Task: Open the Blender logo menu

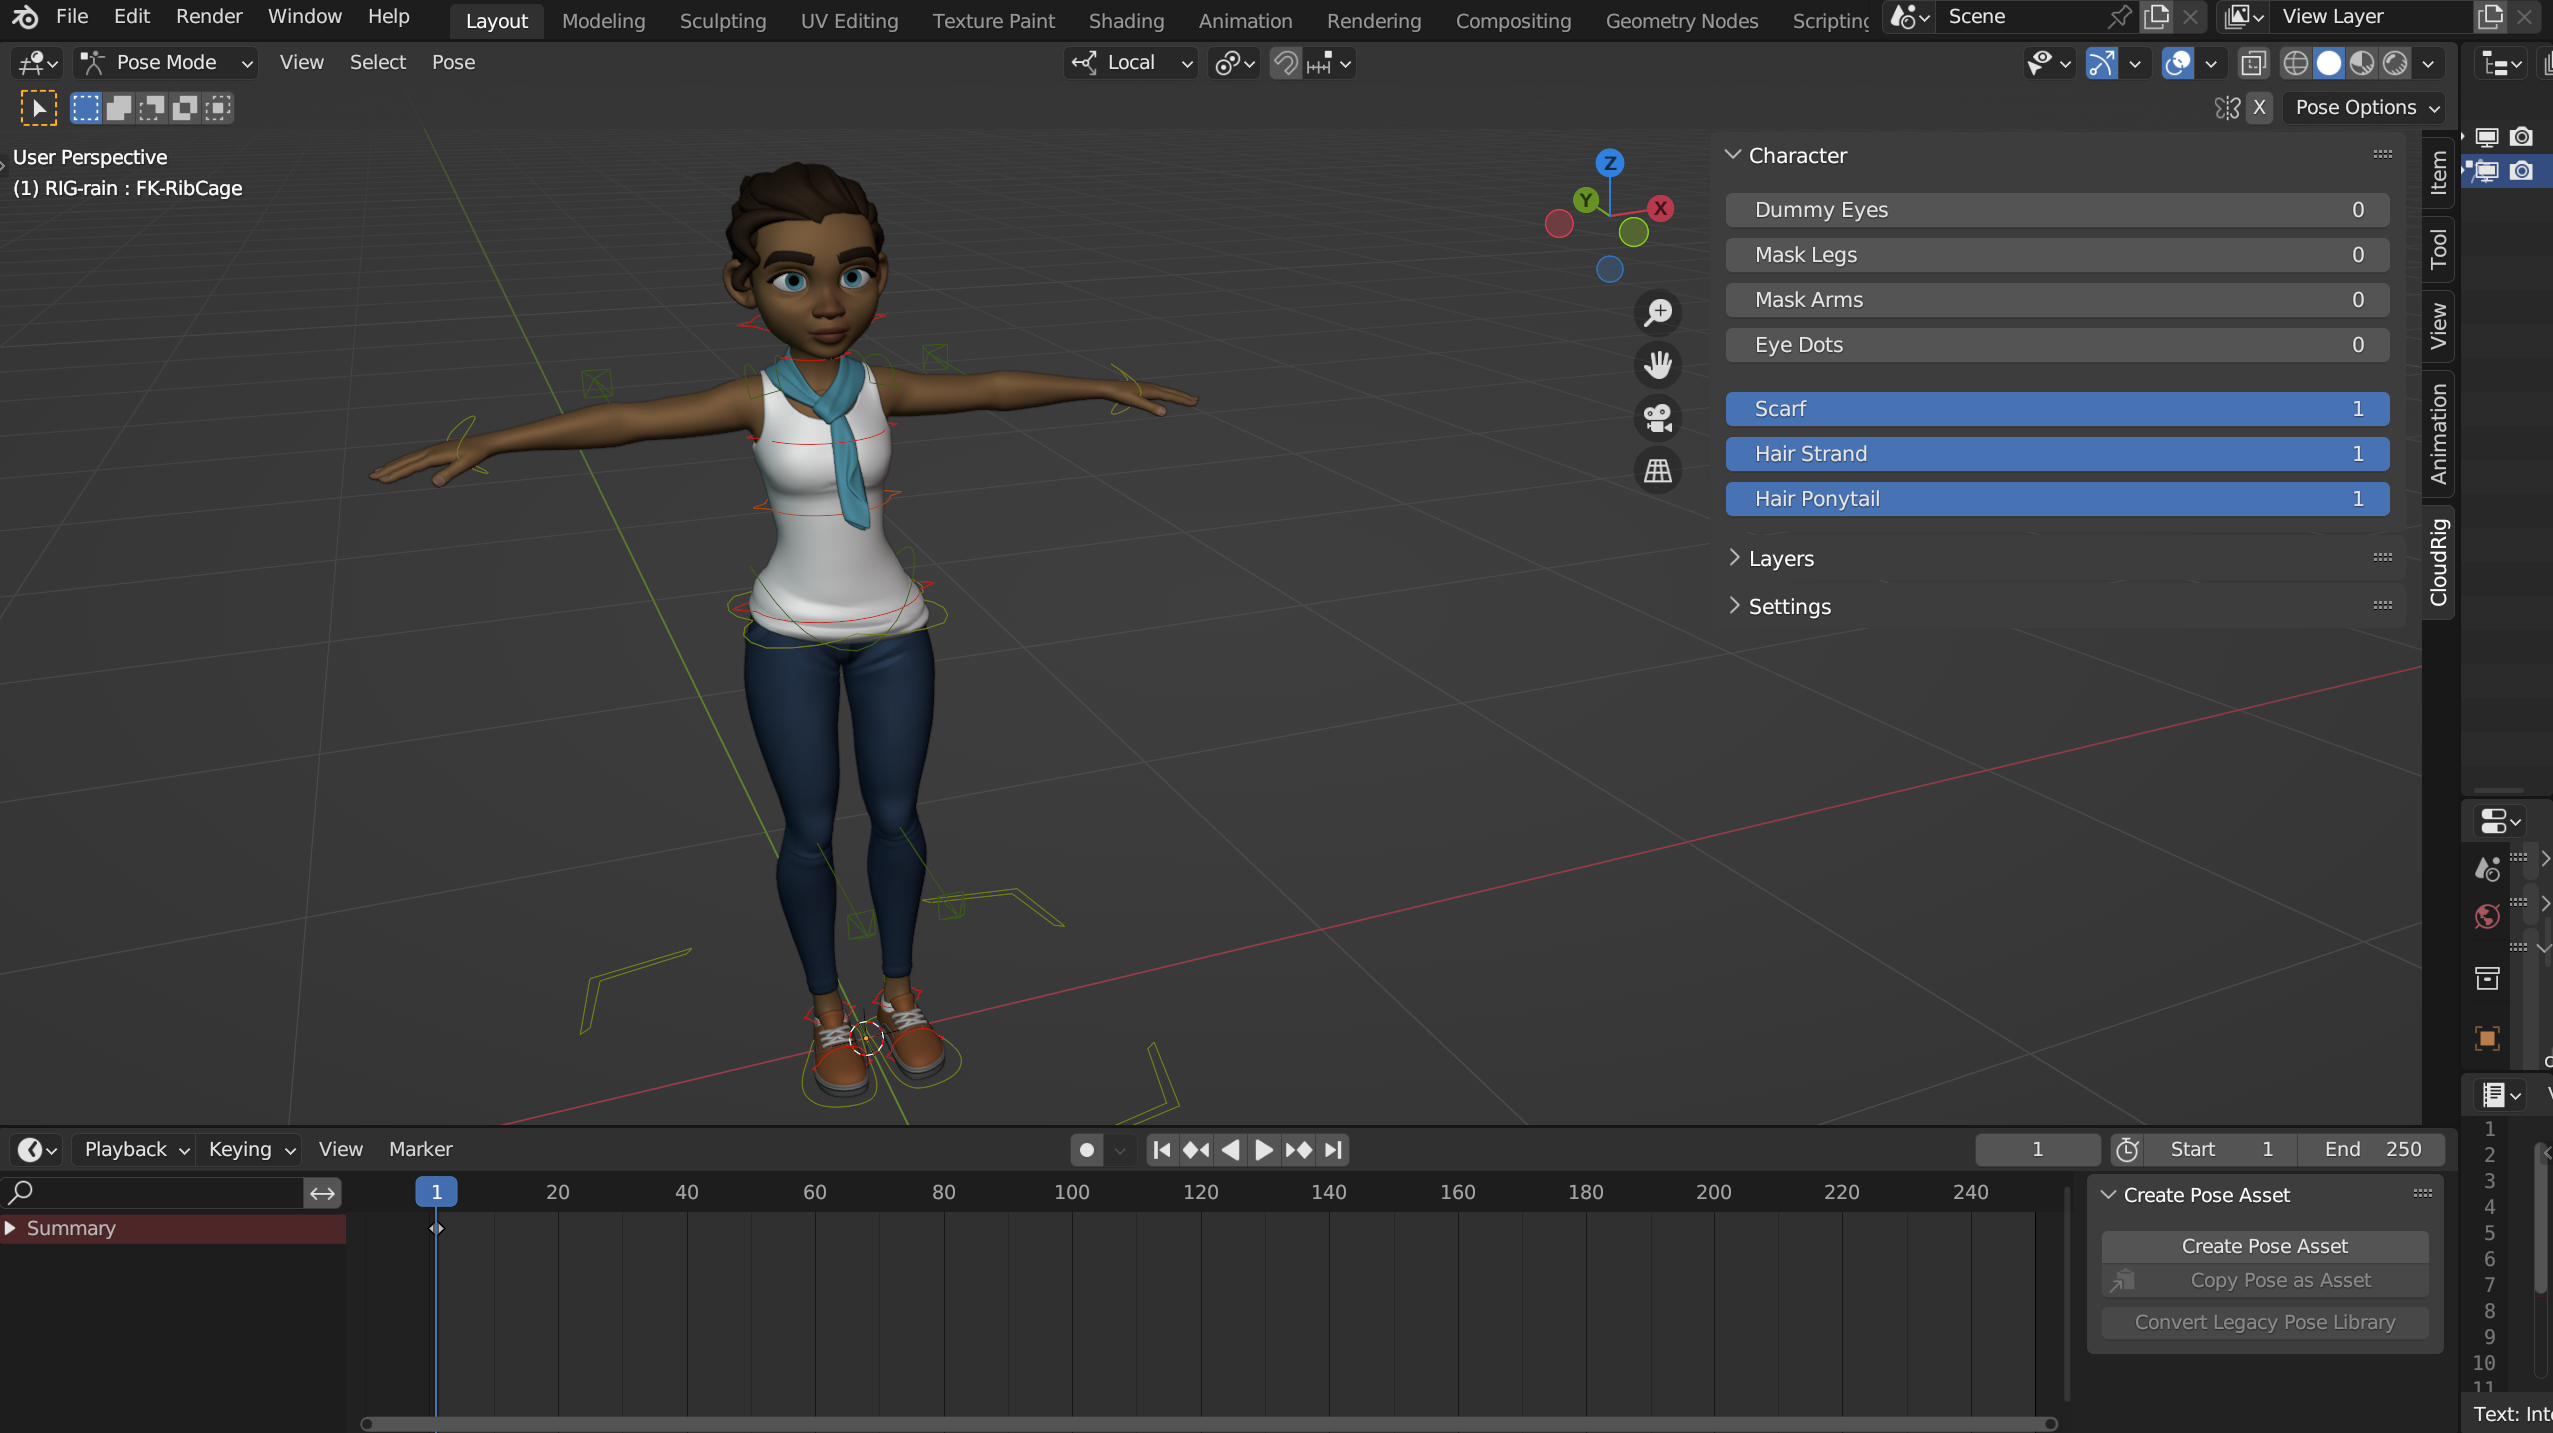Action: tap(25, 17)
